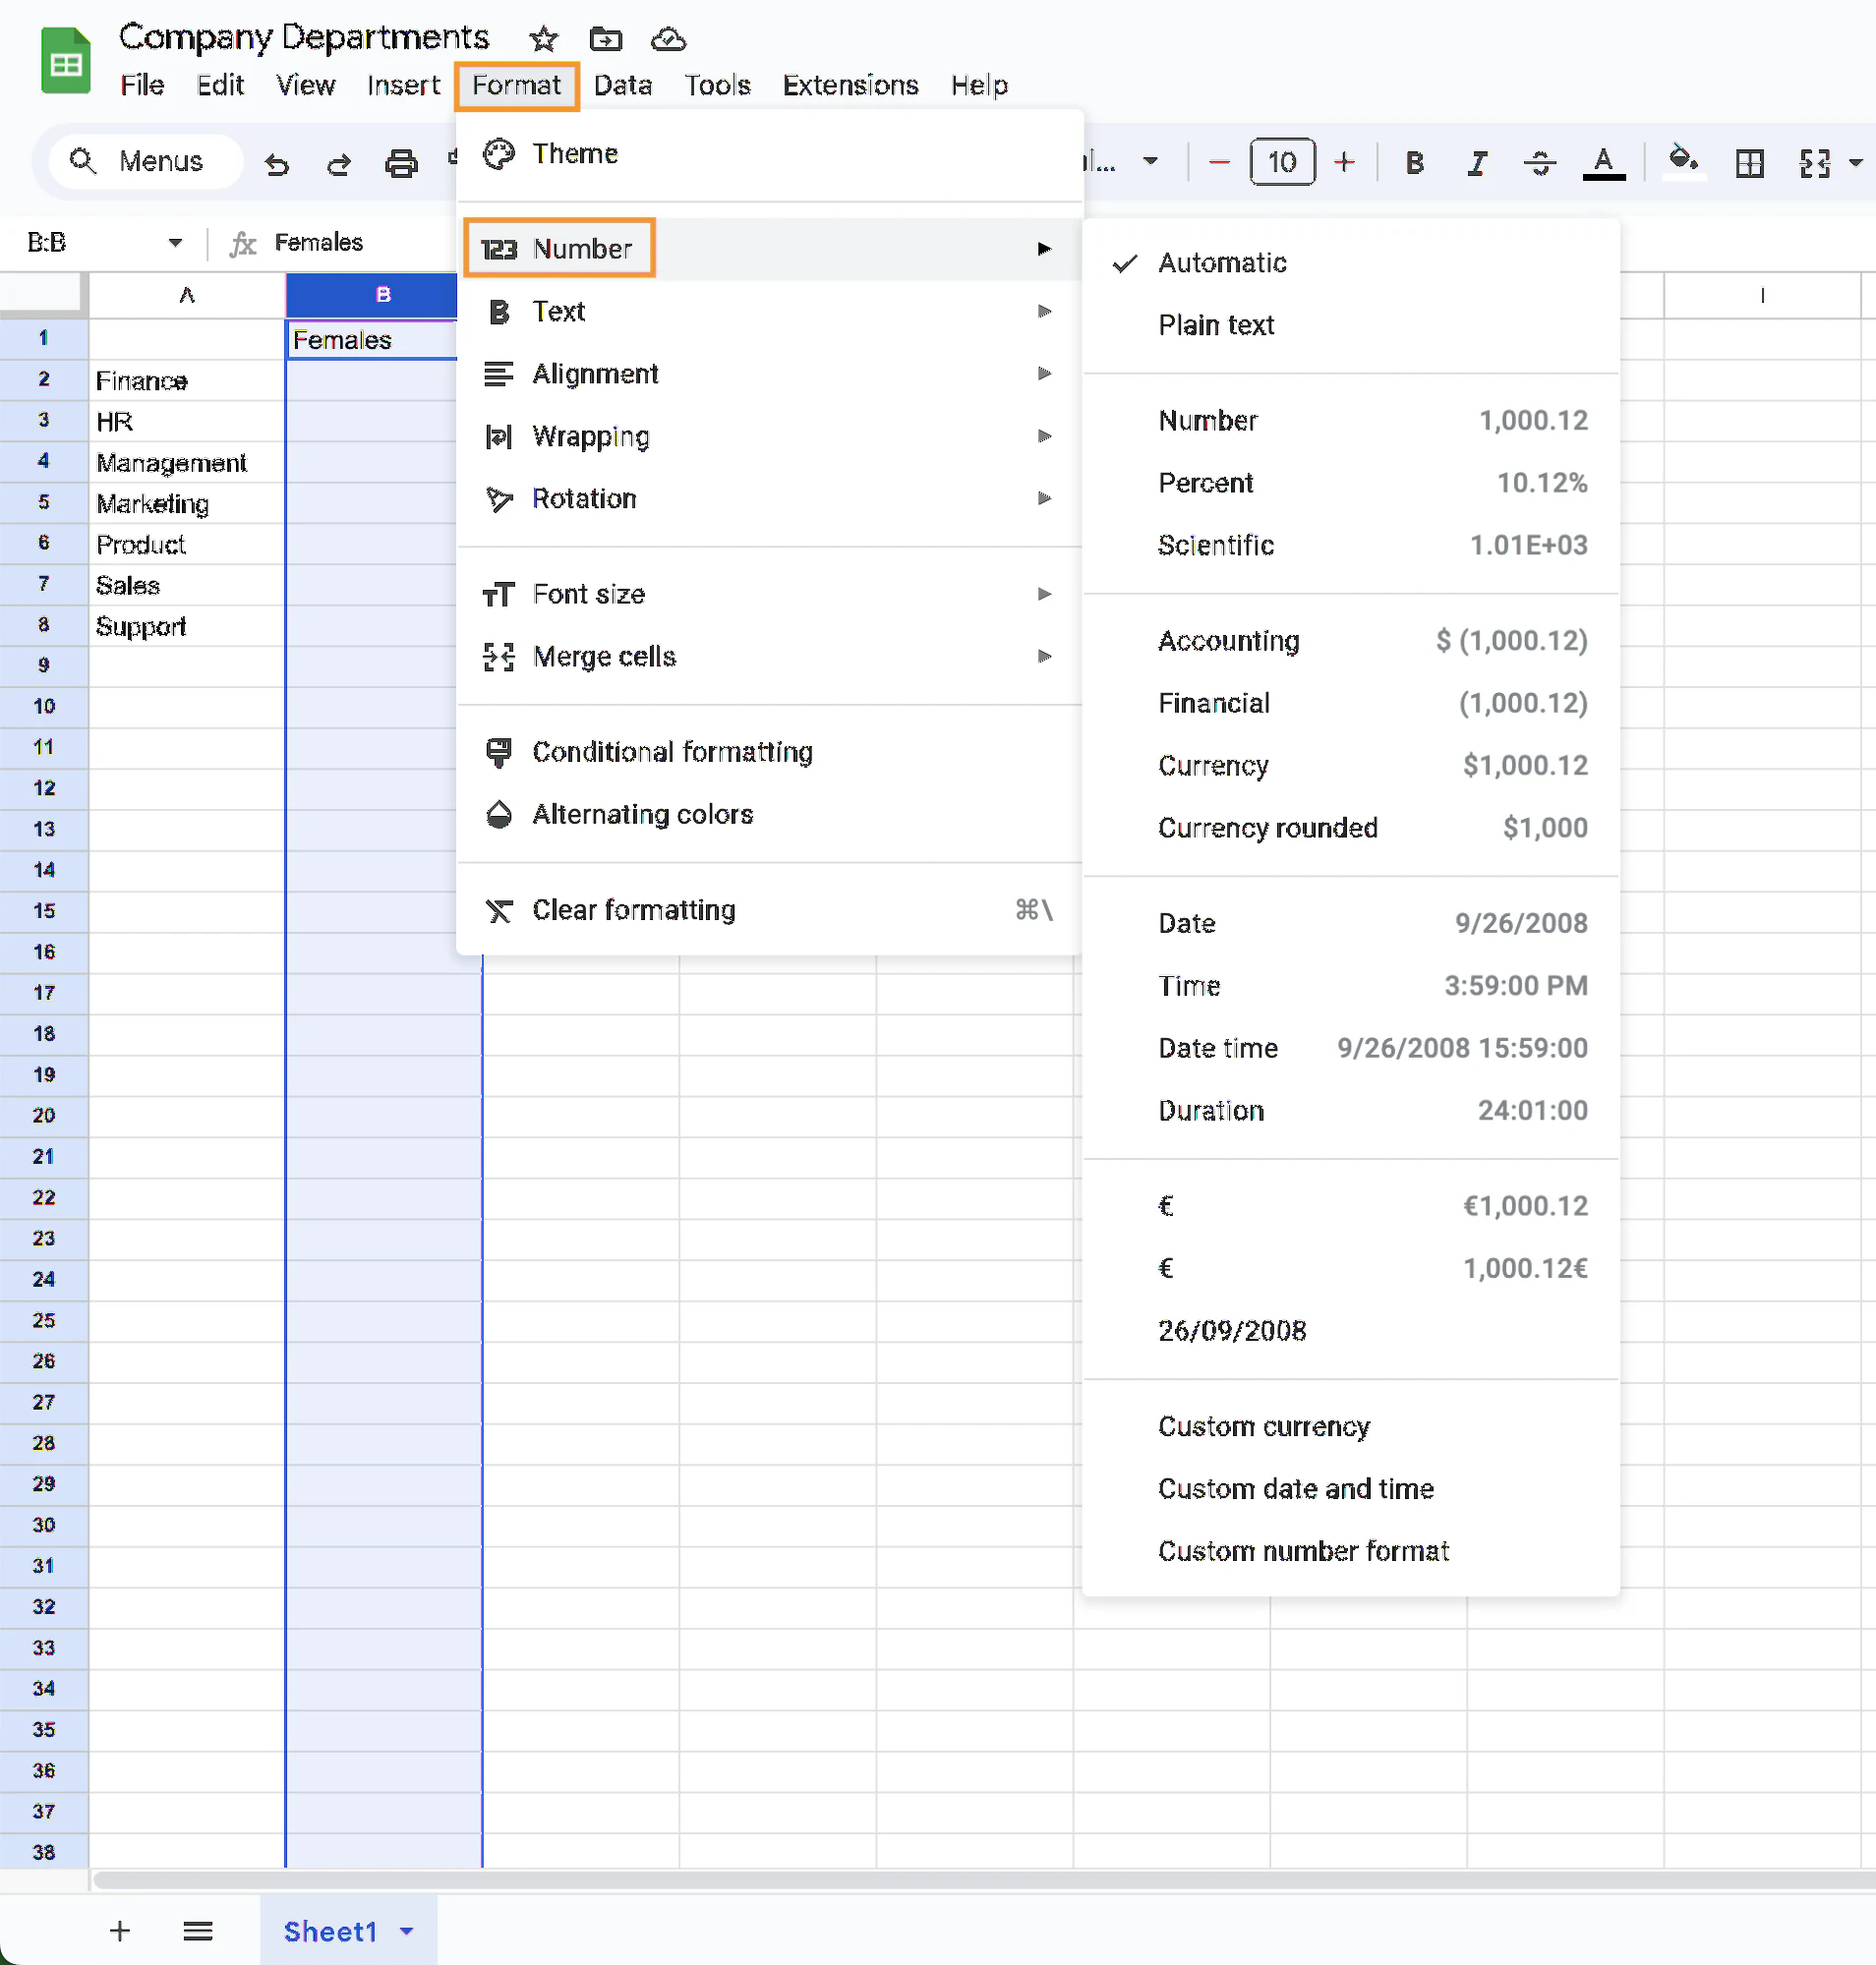Click the Merge cells toolbar icon
This screenshot has height=1965, width=1876.
coord(1814,162)
